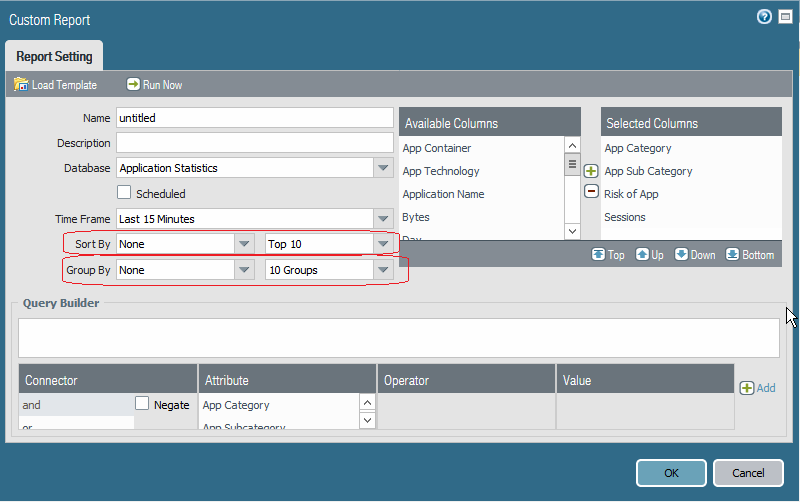Click the Cancel button
This screenshot has width=800, height=504.
(x=748, y=473)
